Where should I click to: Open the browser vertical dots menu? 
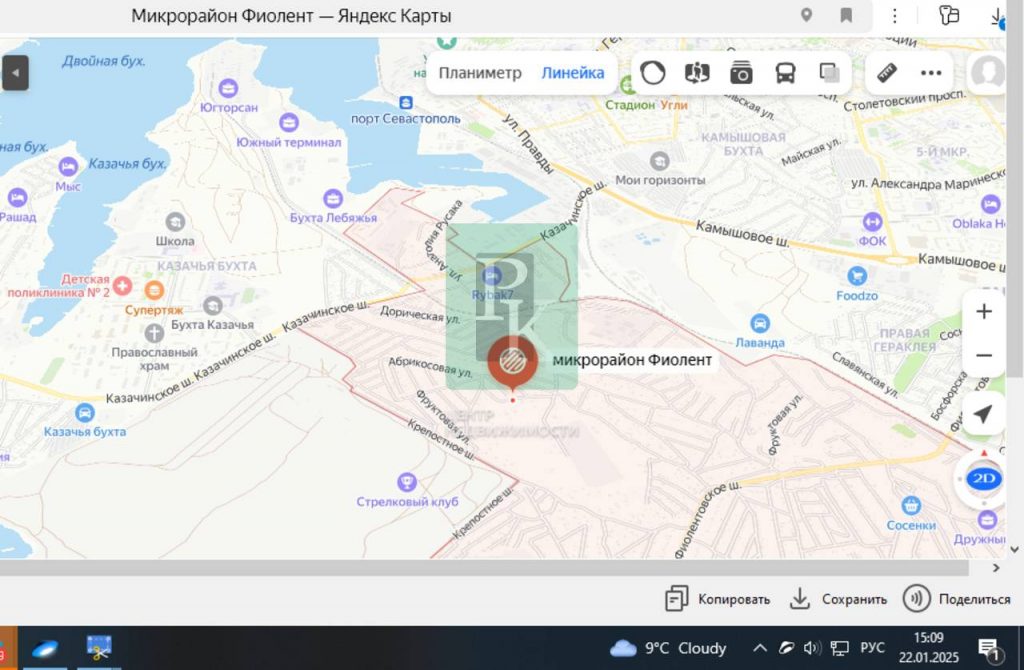(x=895, y=15)
